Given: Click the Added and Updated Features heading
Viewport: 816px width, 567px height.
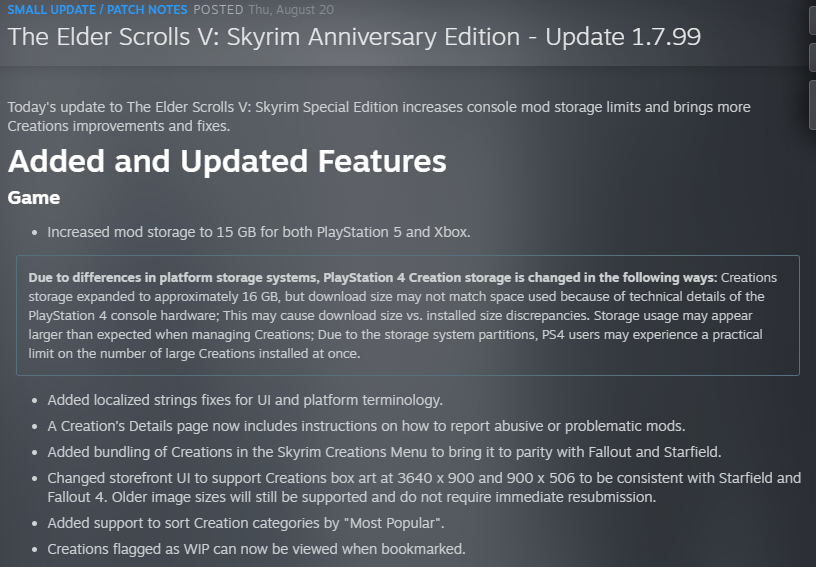Looking at the screenshot, I should tap(227, 161).
